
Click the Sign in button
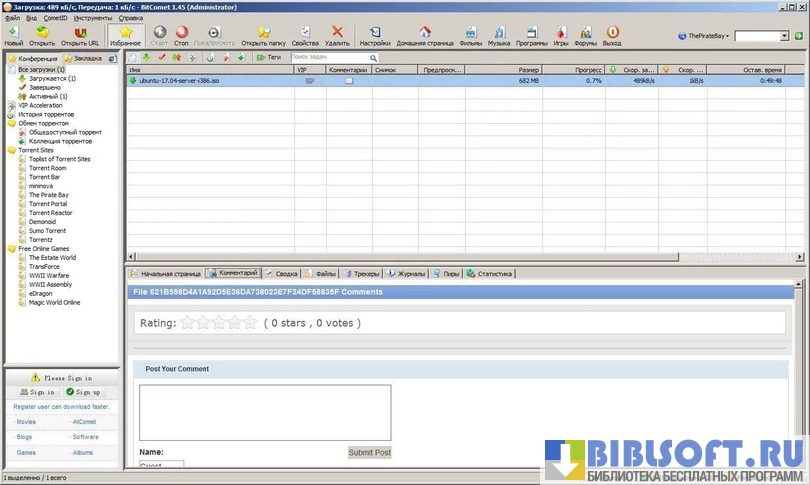[40, 392]
